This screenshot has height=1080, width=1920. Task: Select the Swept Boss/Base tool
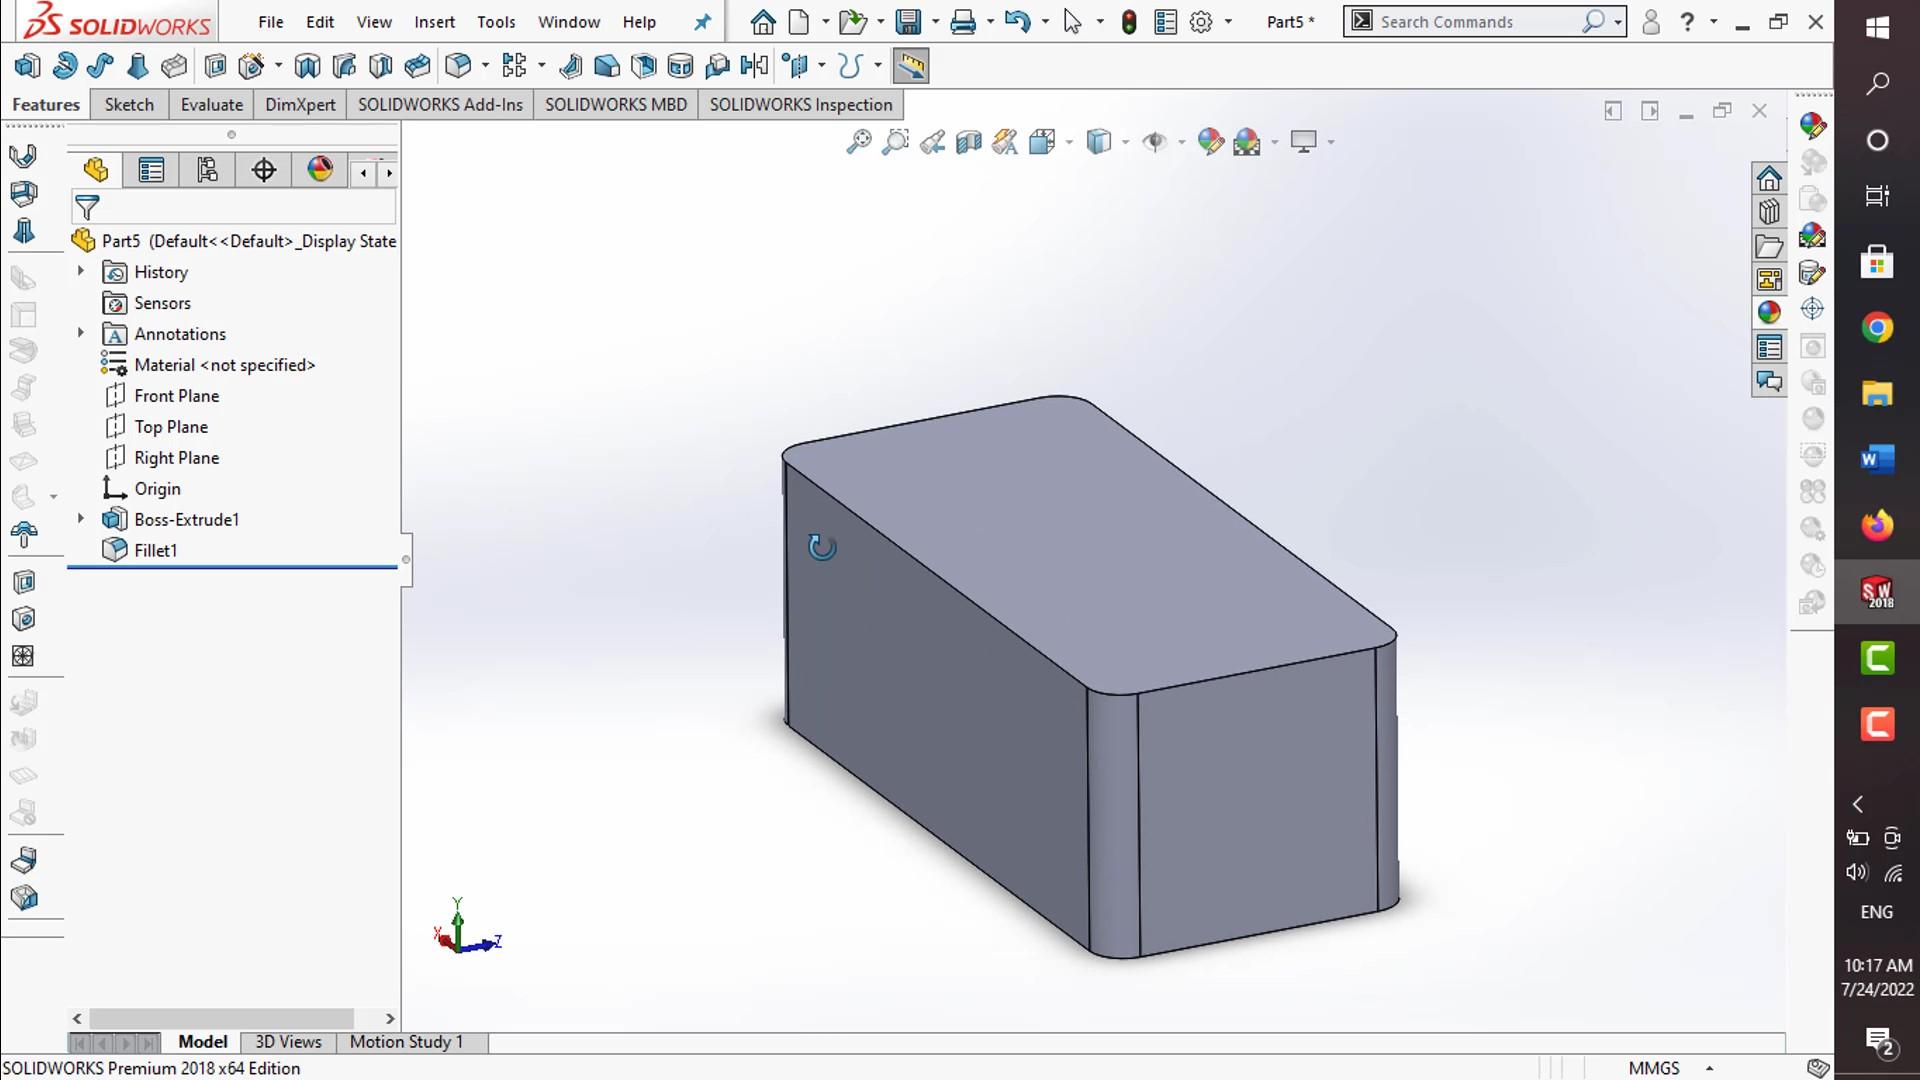[x=100, y=65]
